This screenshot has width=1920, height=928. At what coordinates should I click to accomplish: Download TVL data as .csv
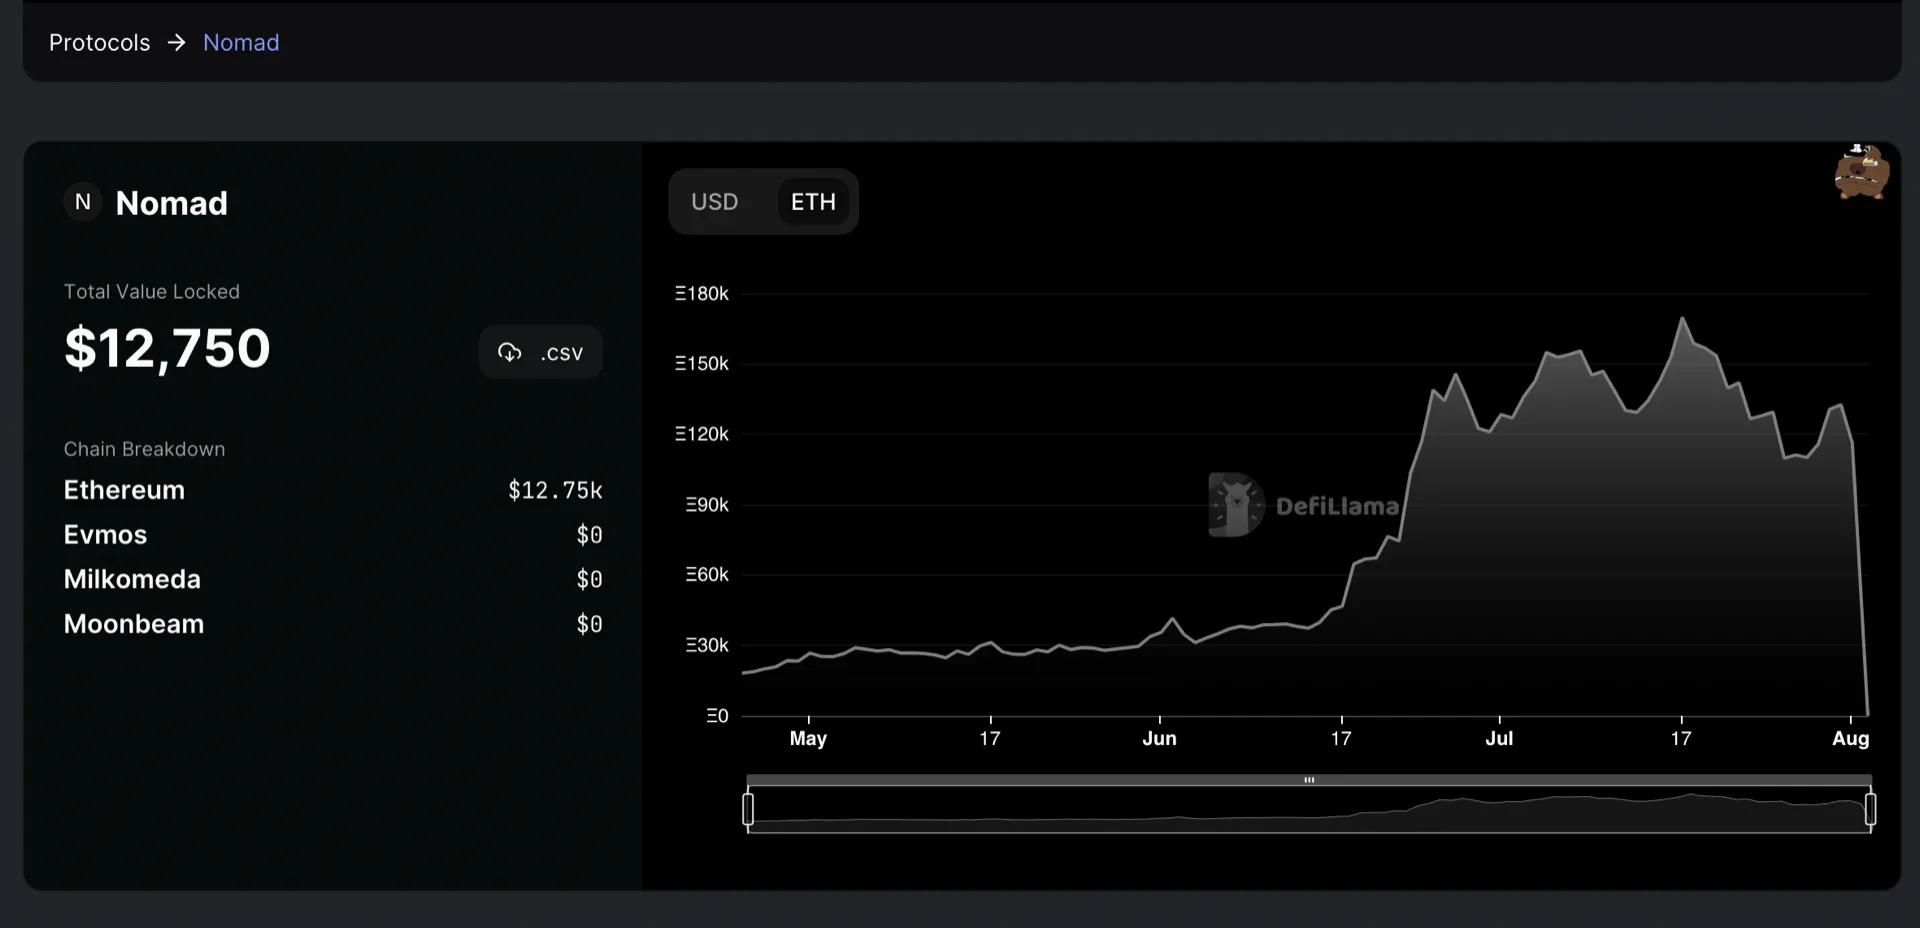[x=540, y=352]
